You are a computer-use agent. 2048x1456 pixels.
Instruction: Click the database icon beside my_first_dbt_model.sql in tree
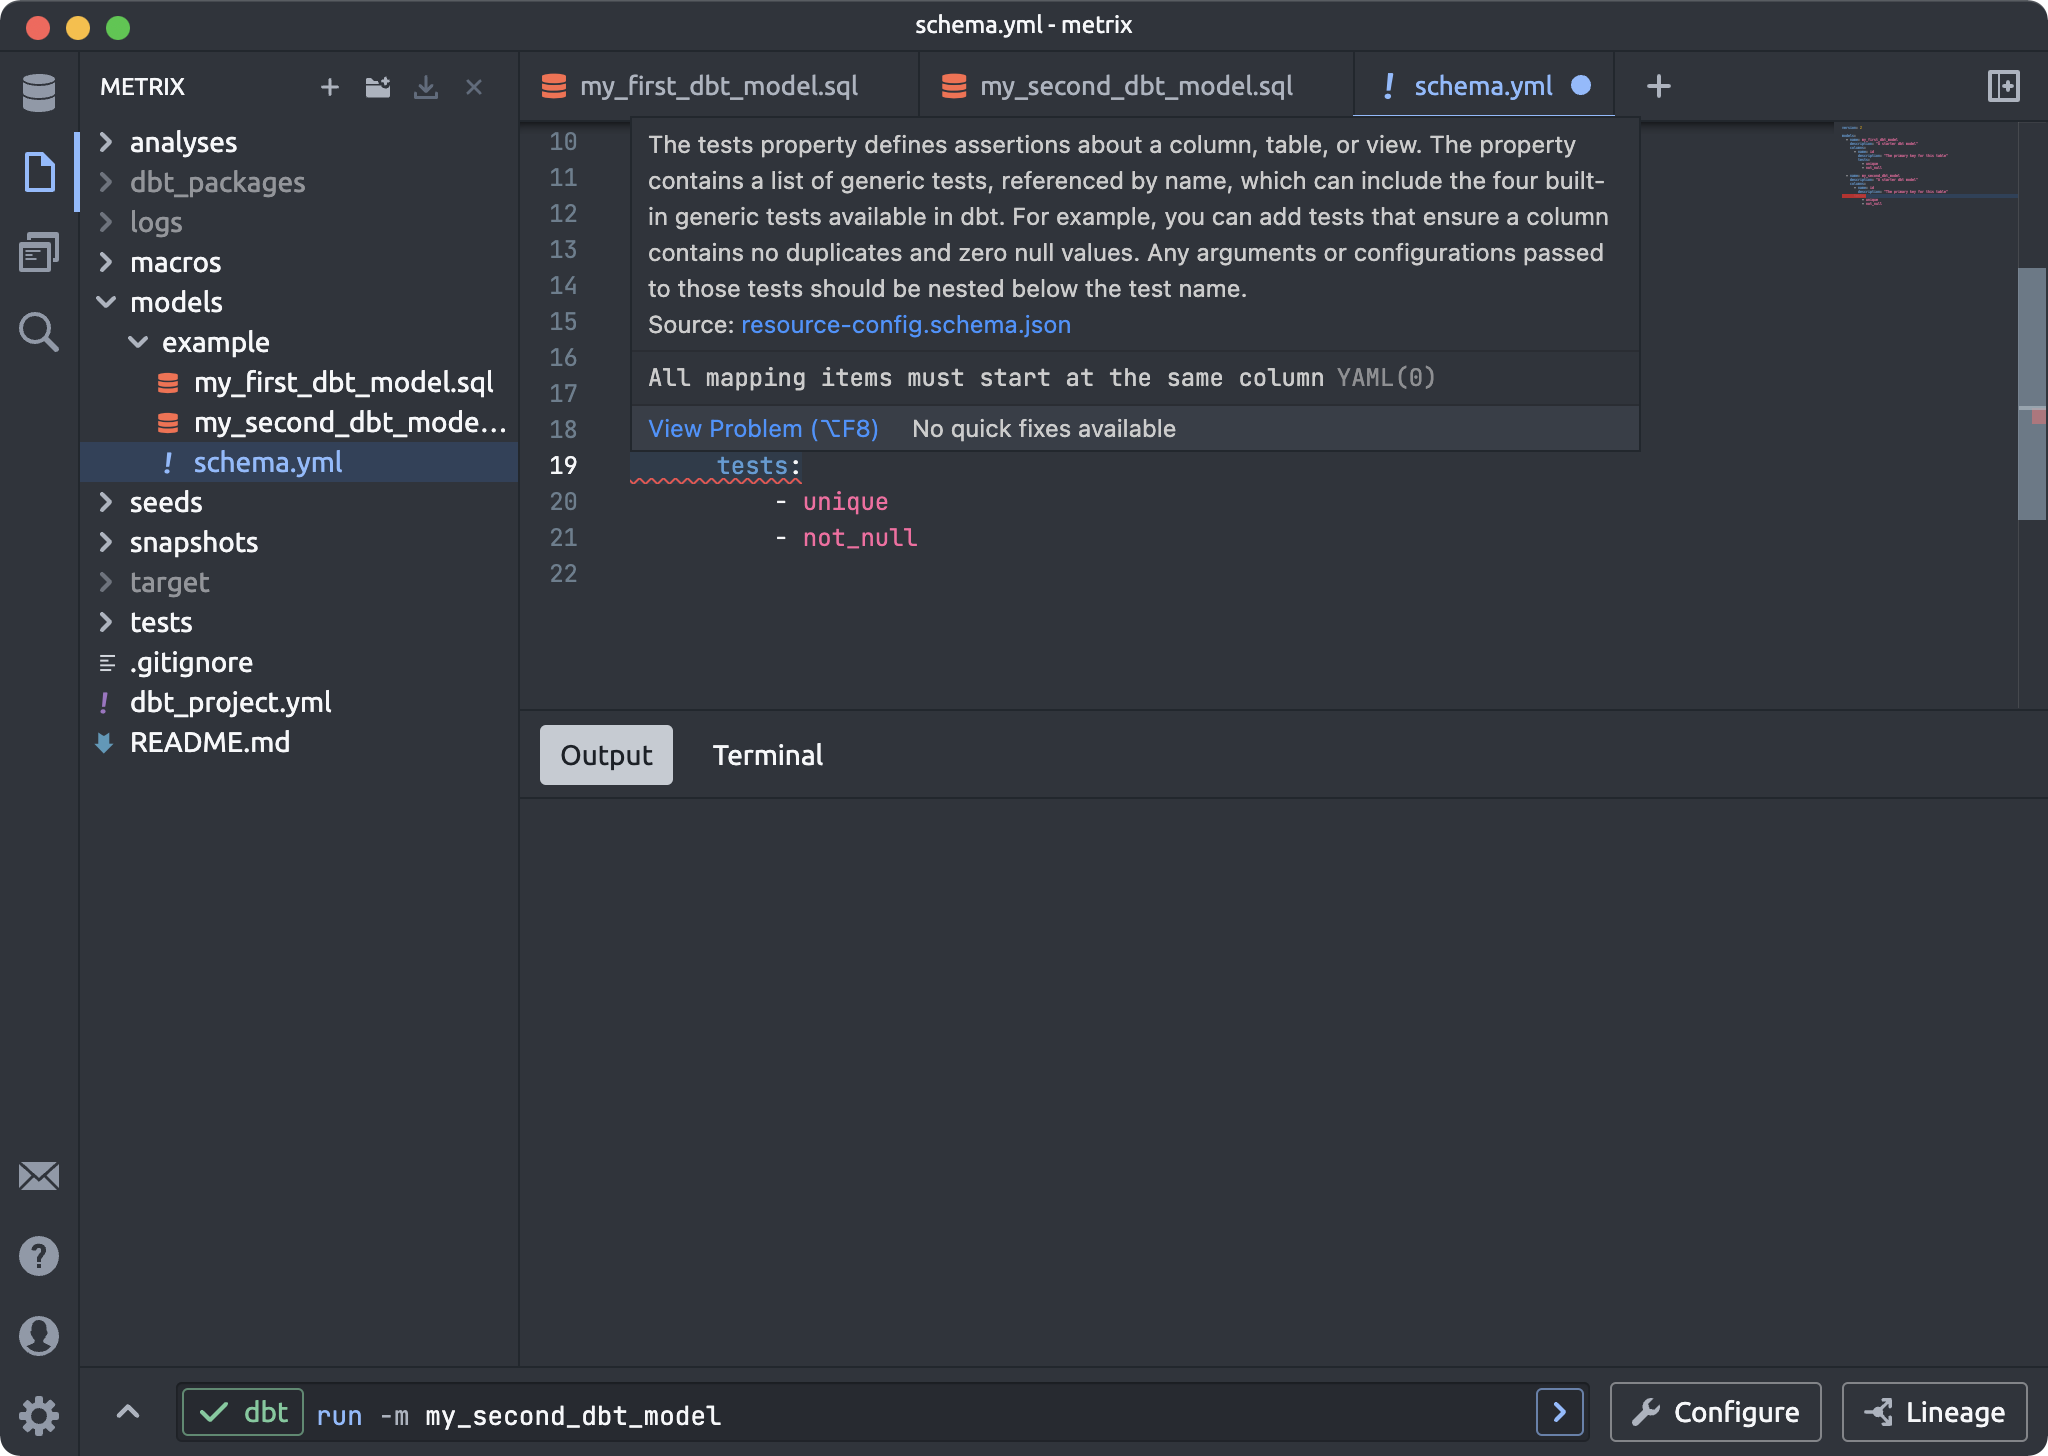tap(168, 383)
